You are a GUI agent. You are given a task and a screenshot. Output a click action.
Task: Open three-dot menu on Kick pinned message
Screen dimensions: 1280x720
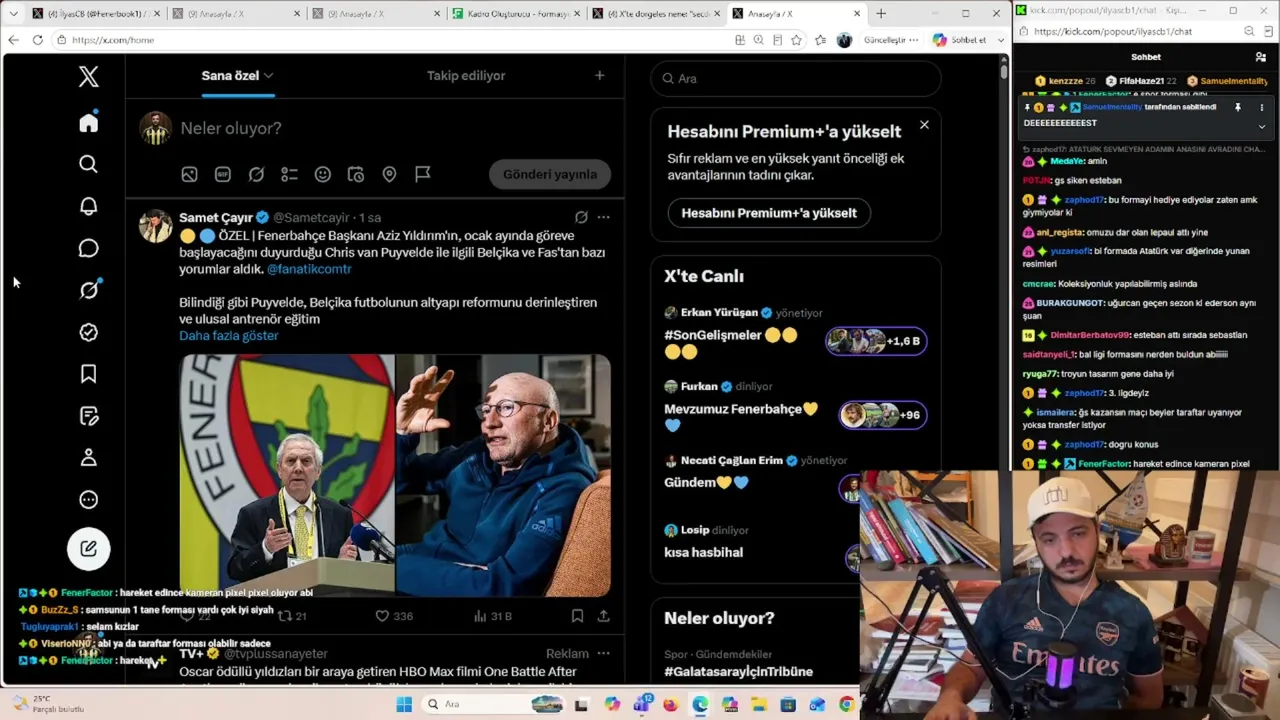click(x=1261, y=107)
